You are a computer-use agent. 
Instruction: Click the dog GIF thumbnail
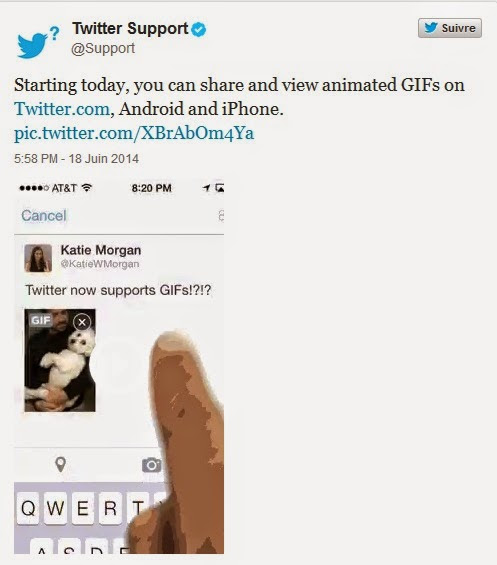coord(60,360)
